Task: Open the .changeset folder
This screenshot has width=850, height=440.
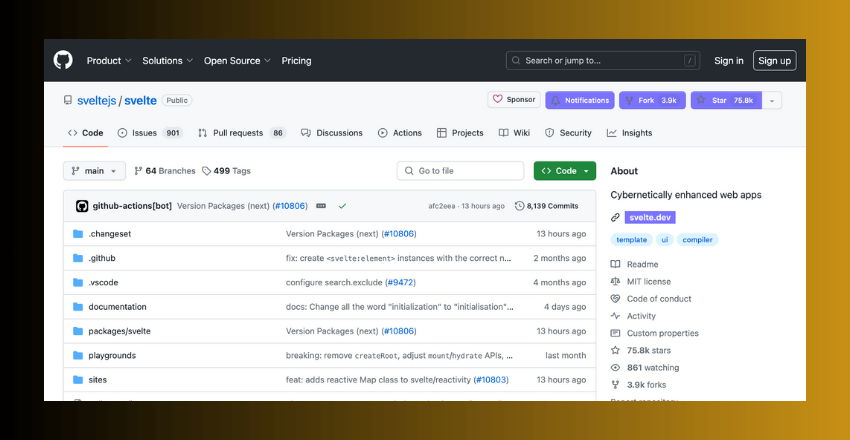Action: tap(110, 234)
